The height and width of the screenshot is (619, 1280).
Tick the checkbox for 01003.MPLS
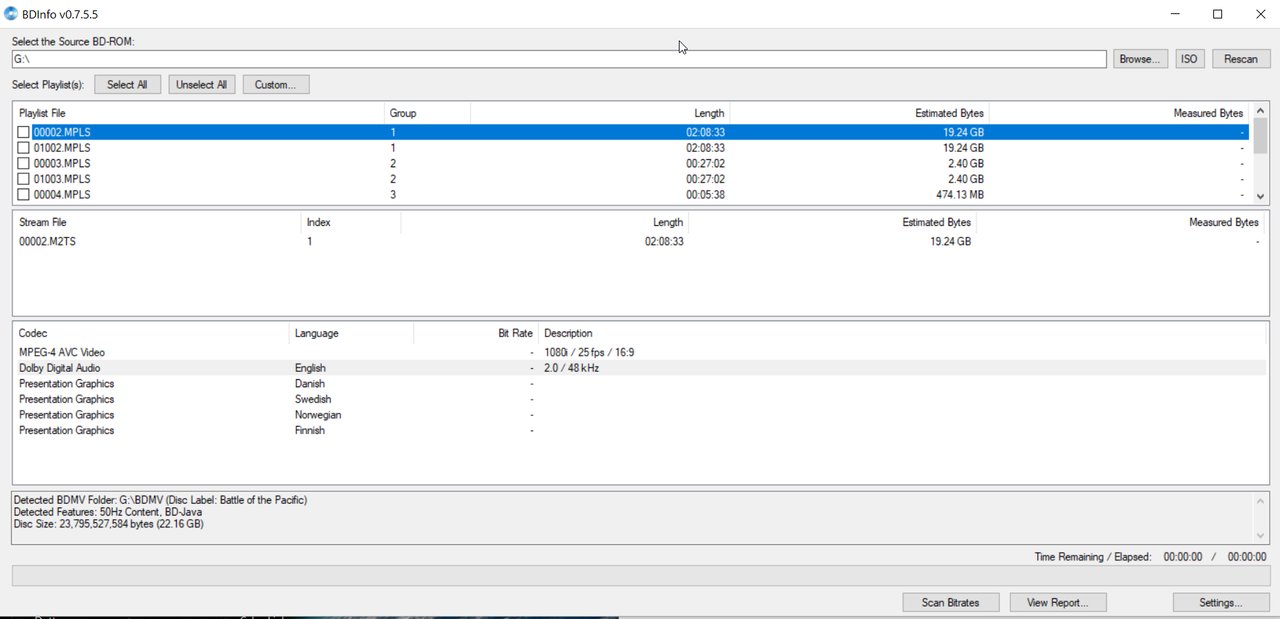point(24,179)
